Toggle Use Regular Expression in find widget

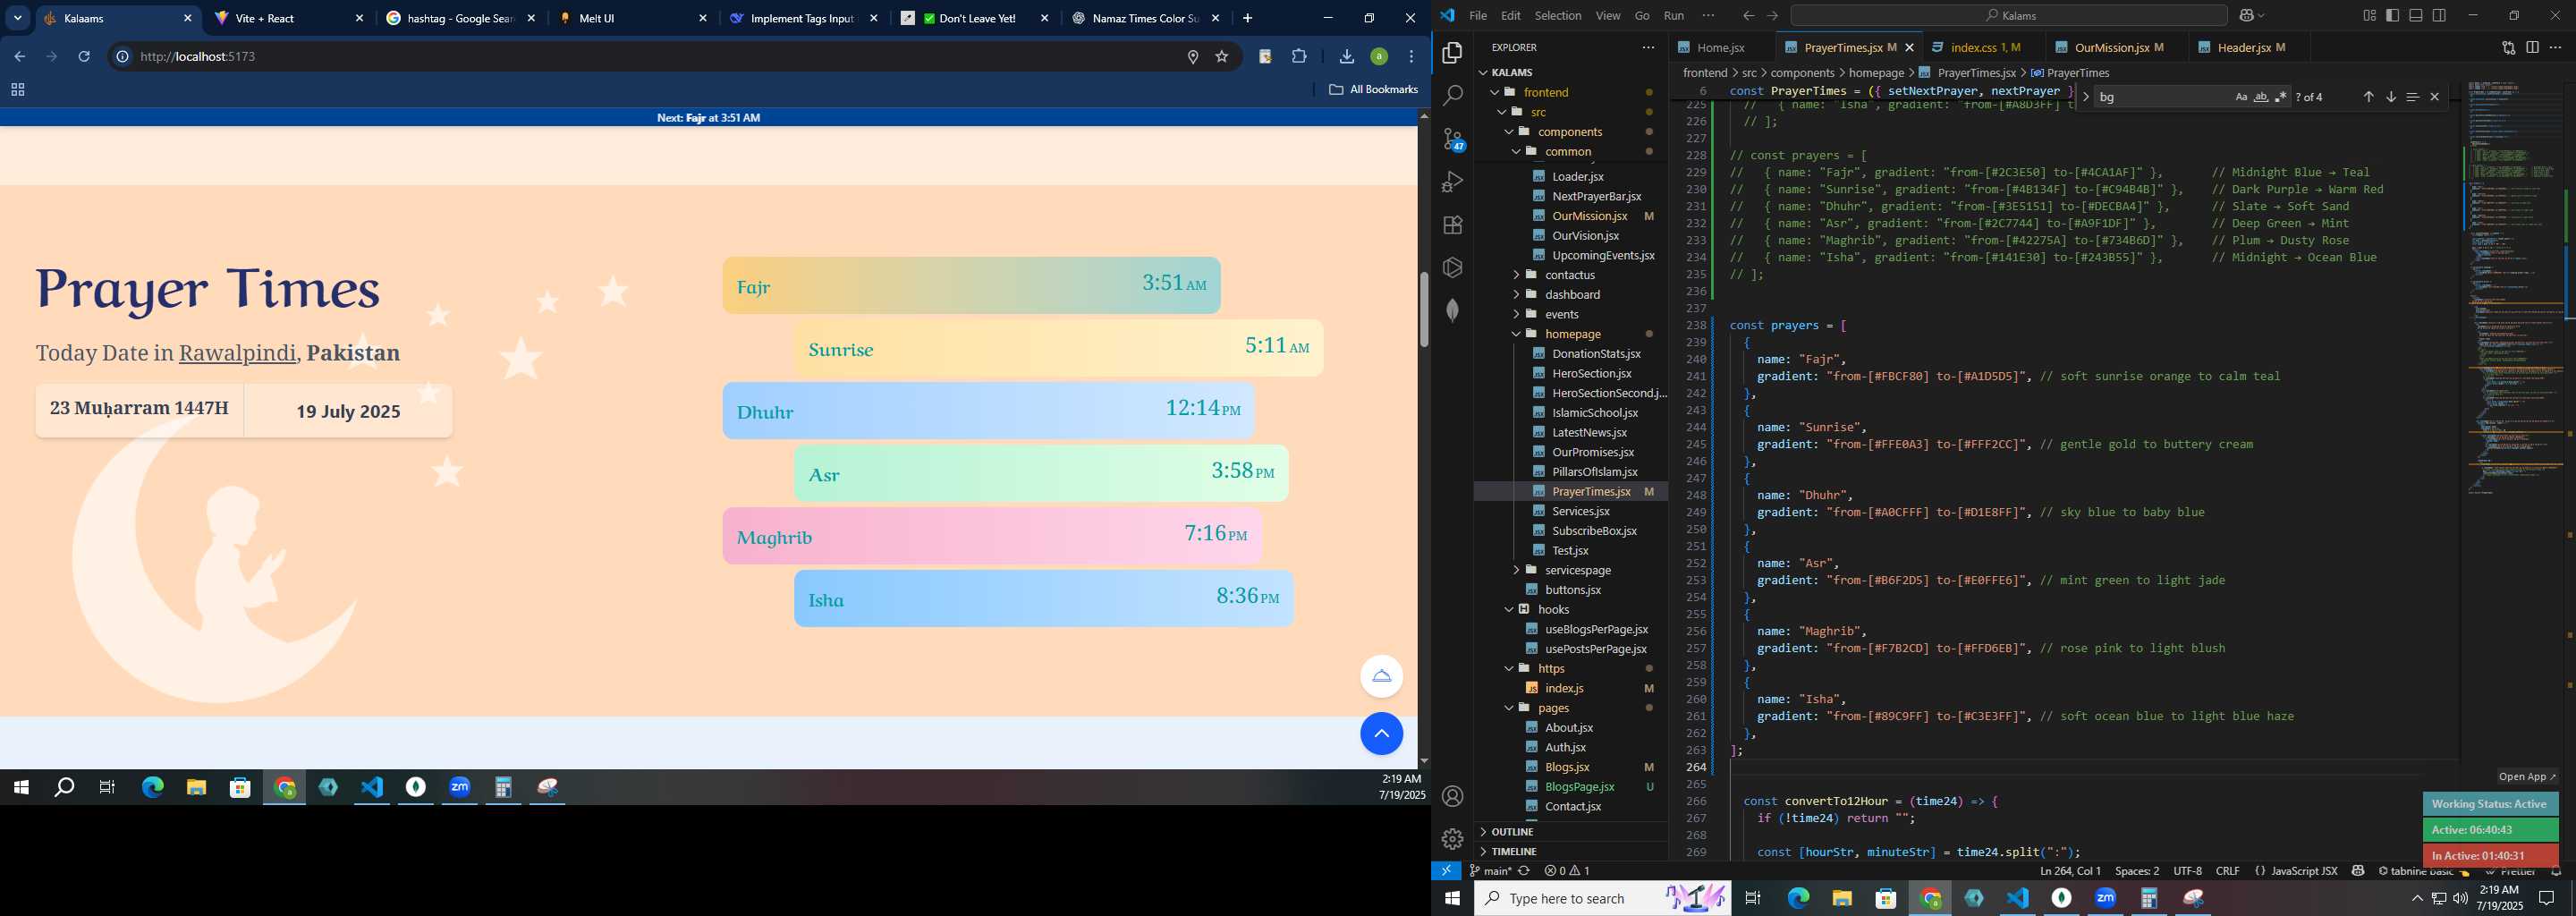(x=2281, y=97)
